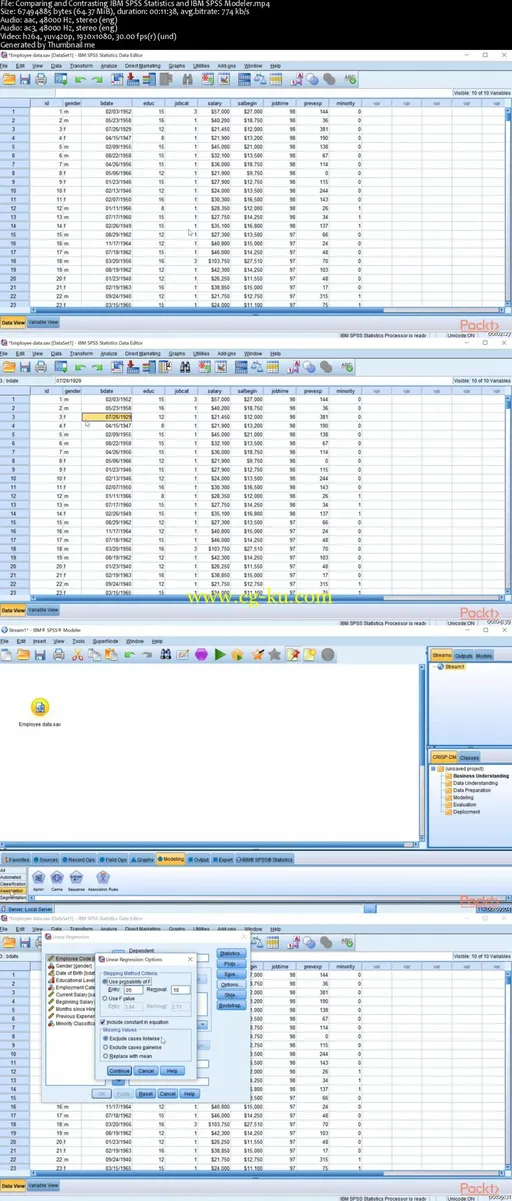
Task: Switch to the Models tab in Modeler
Action: click(483, 655)
